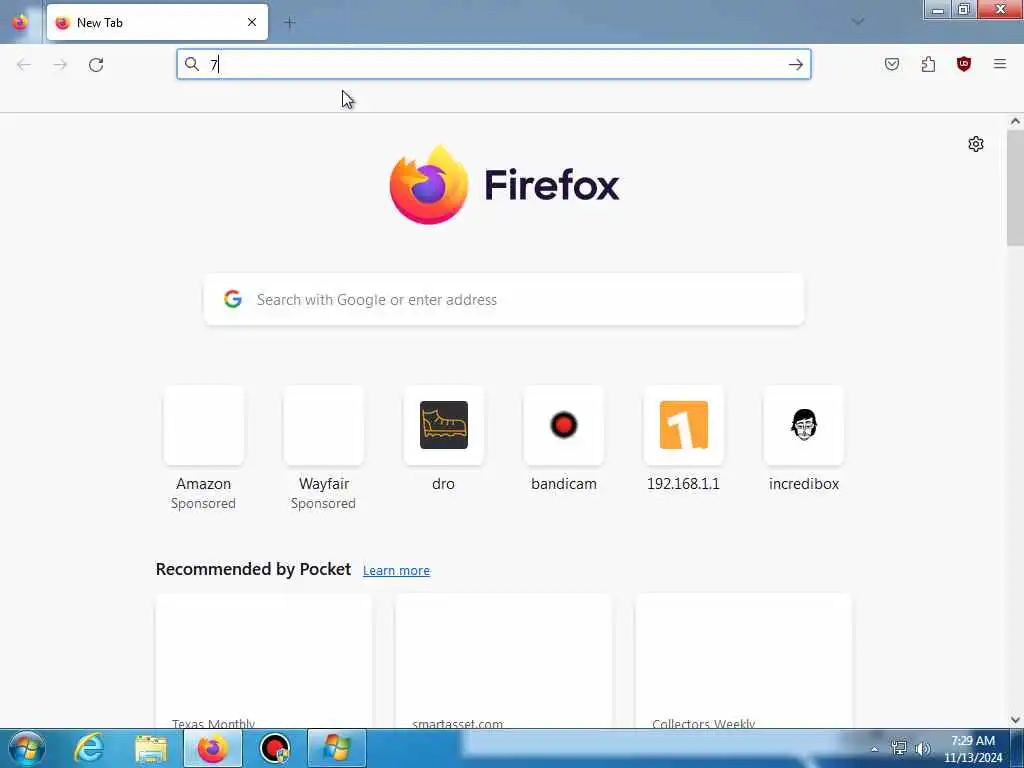Open a new tab with plus button

click(290, 23)
